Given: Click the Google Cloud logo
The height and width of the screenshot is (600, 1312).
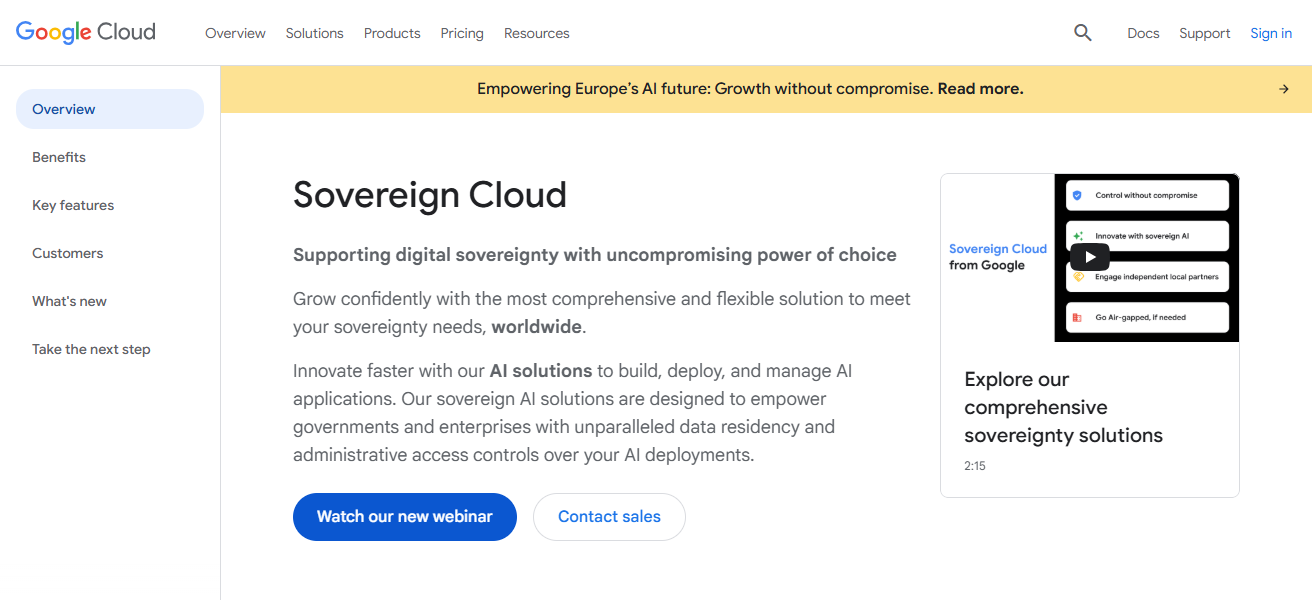Looking at the screenshot, I should [x=85, y=31].
